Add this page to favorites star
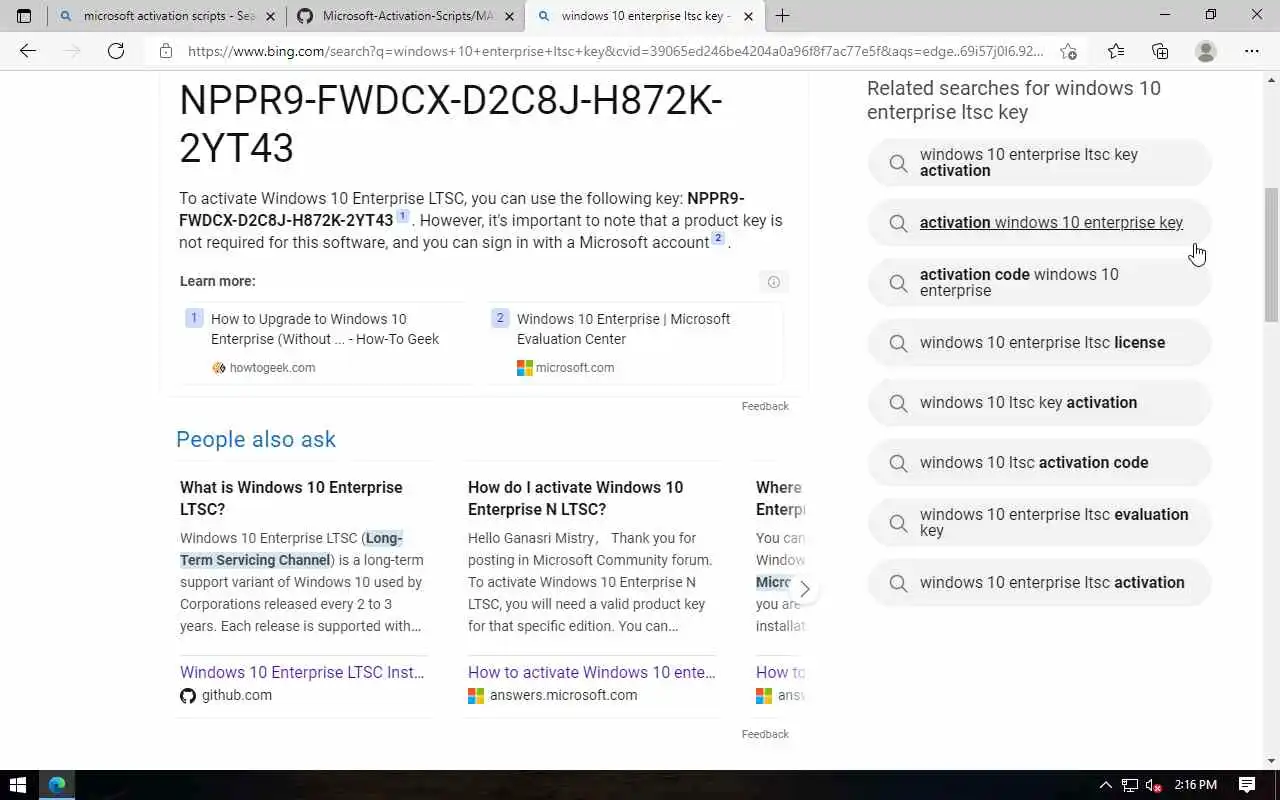The height and width of the screenshot is (800, 1280). pos(1069,51)
